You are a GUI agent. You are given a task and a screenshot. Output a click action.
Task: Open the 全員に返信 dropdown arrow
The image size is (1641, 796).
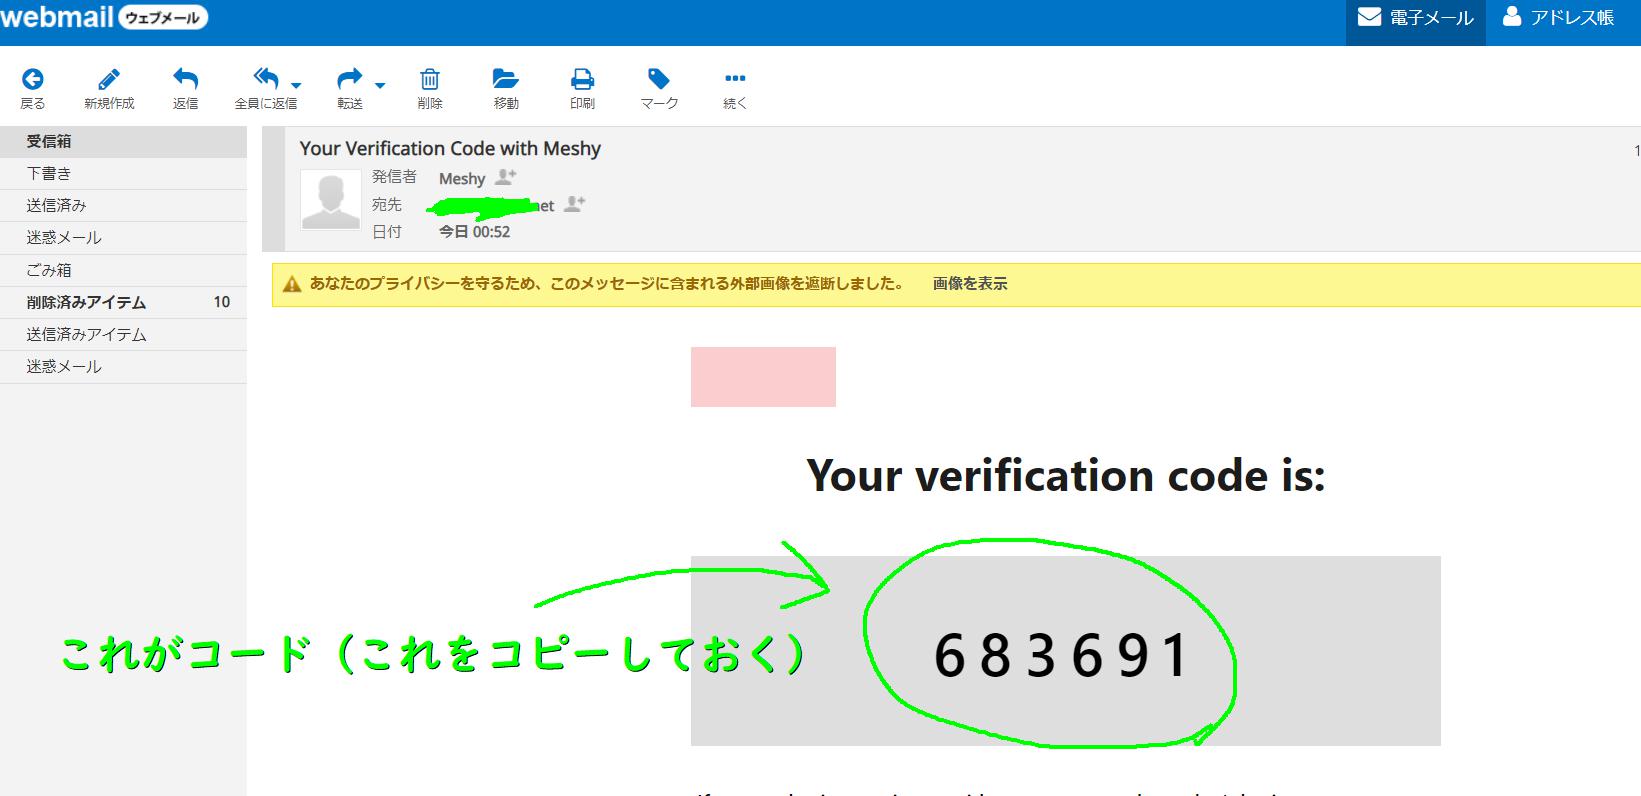click(296, 85)
